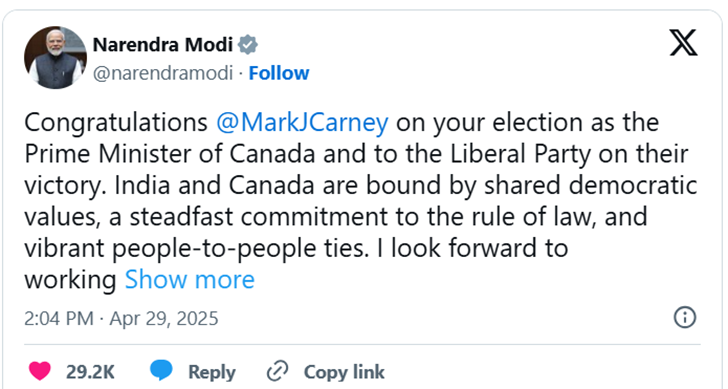This screenshot has width=728, height=389.
Task: Click the blue reply bubble icon
Action: [x=161, y=370]
